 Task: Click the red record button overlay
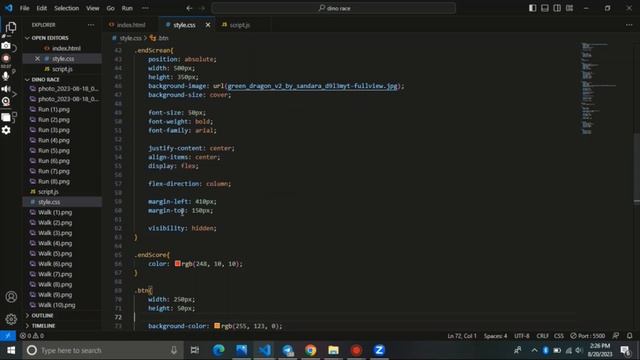point(6,58)
